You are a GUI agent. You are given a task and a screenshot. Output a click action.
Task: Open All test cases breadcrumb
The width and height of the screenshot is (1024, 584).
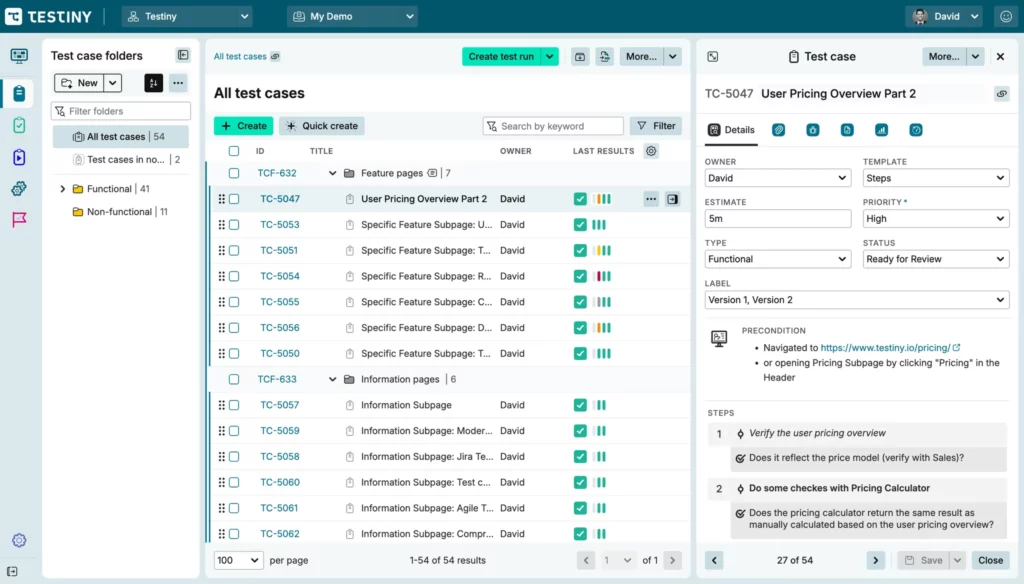[x=240, y=56]
